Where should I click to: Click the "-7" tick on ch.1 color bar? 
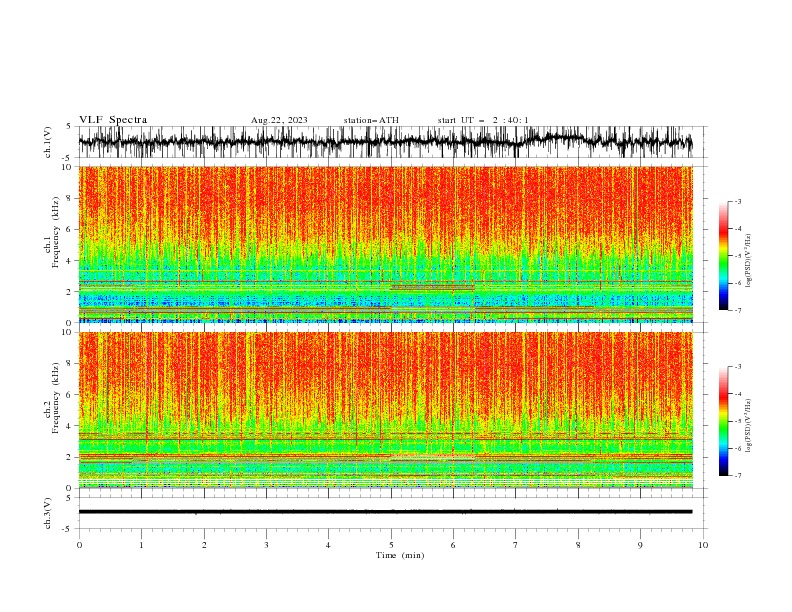click(737, 310)
